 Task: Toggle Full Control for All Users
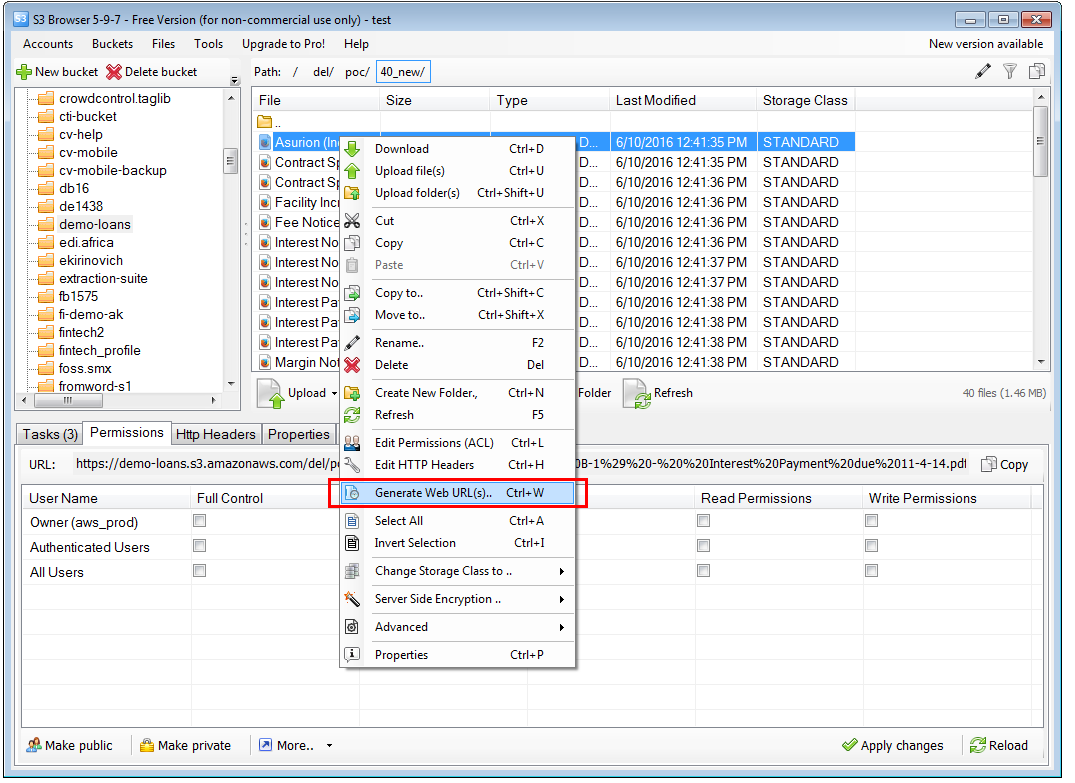coord(200,570)
